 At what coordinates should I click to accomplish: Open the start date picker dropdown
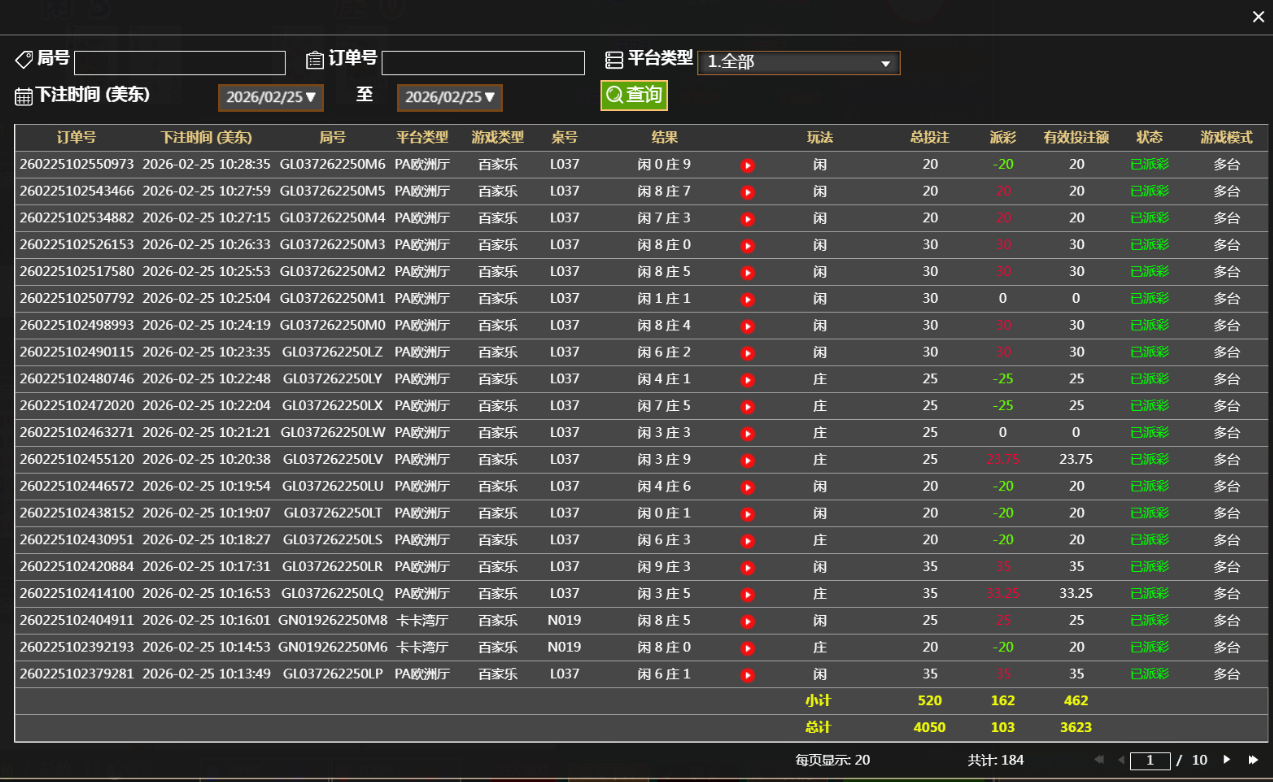(270, 98)
